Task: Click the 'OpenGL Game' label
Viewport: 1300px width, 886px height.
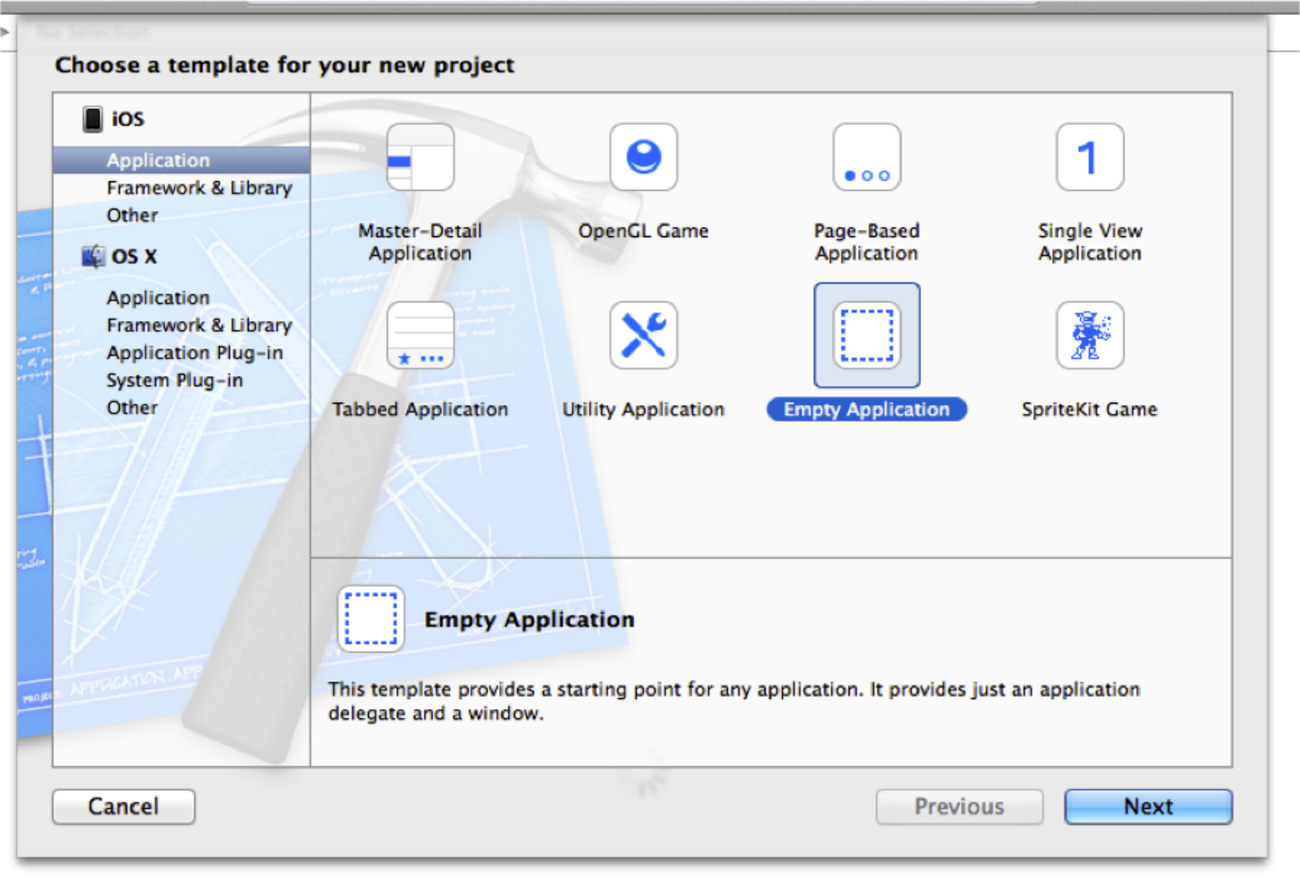Action: [x=643, y=231]
